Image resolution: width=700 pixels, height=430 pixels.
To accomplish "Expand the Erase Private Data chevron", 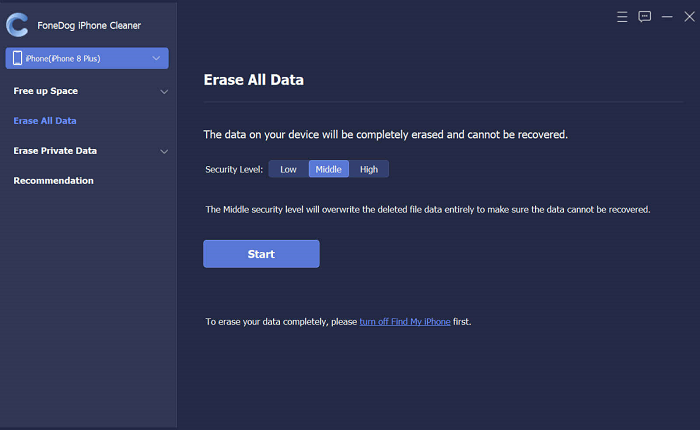I will coord(164,152).
